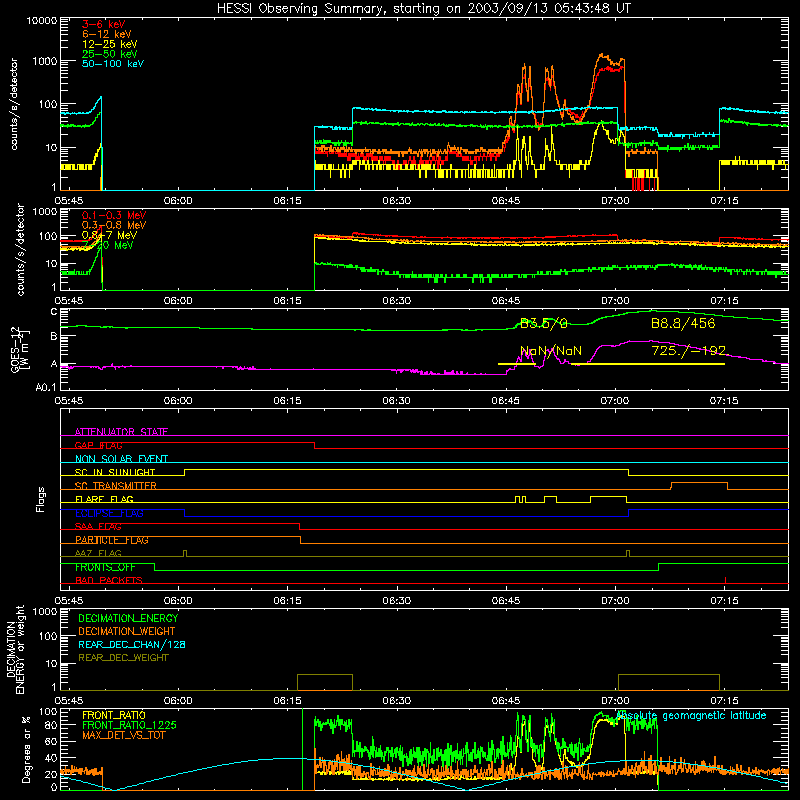Select the 6-12 keV legend label
Viewport: 800px width, 800px height.
point(107,34)
